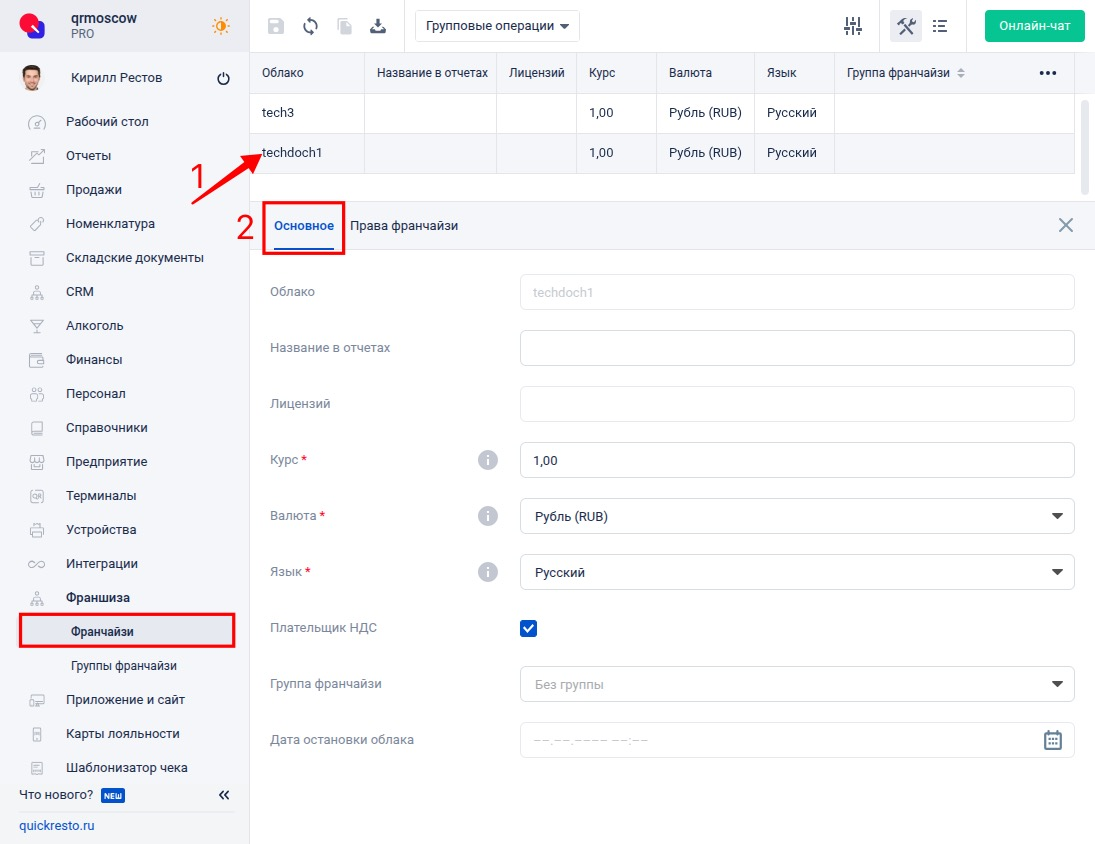Click into the Лицензий input field
Image resolution: width=1095 pixels, height=844 pixels.
(x=797, y=404)
